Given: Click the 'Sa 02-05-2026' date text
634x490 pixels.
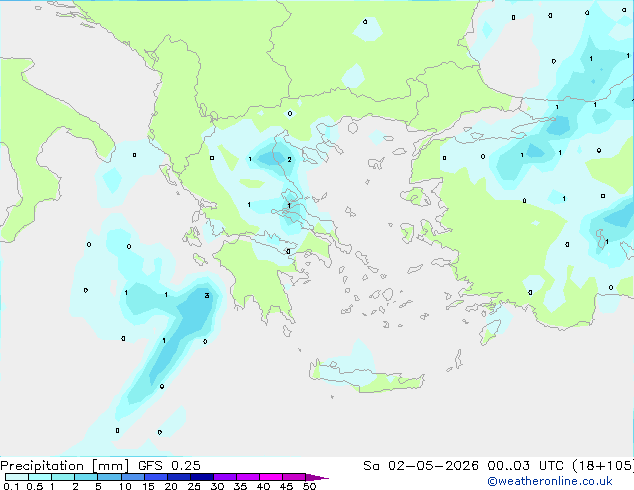Looking at the screenshot, I should 421,466.
